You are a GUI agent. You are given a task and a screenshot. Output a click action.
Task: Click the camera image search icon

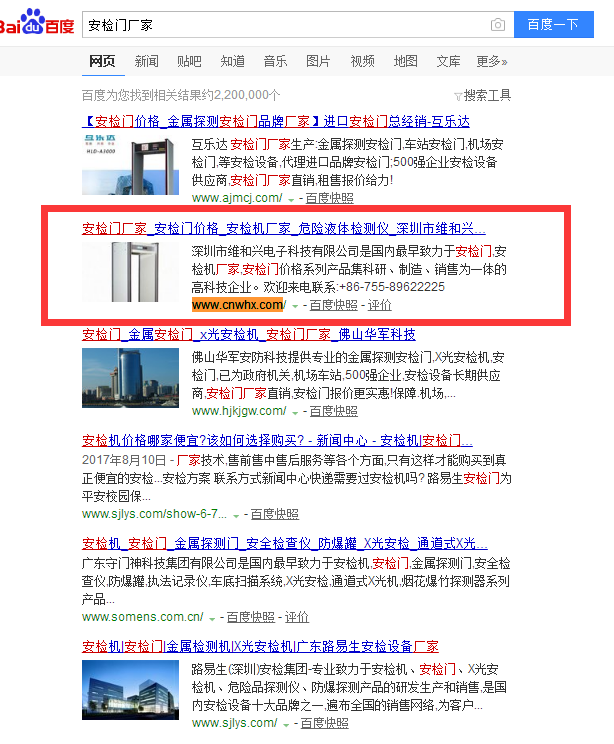pos(497,25)
